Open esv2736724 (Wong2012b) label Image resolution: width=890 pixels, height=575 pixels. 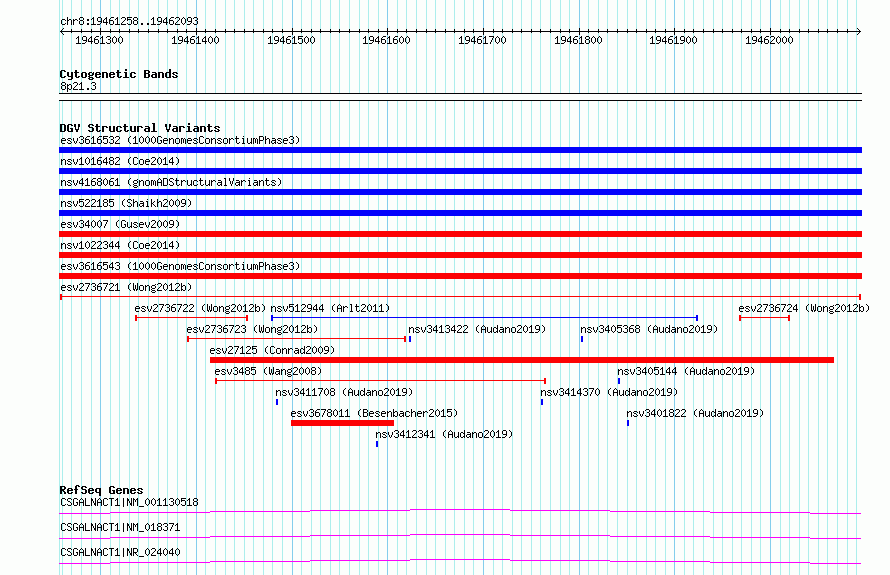804,308
